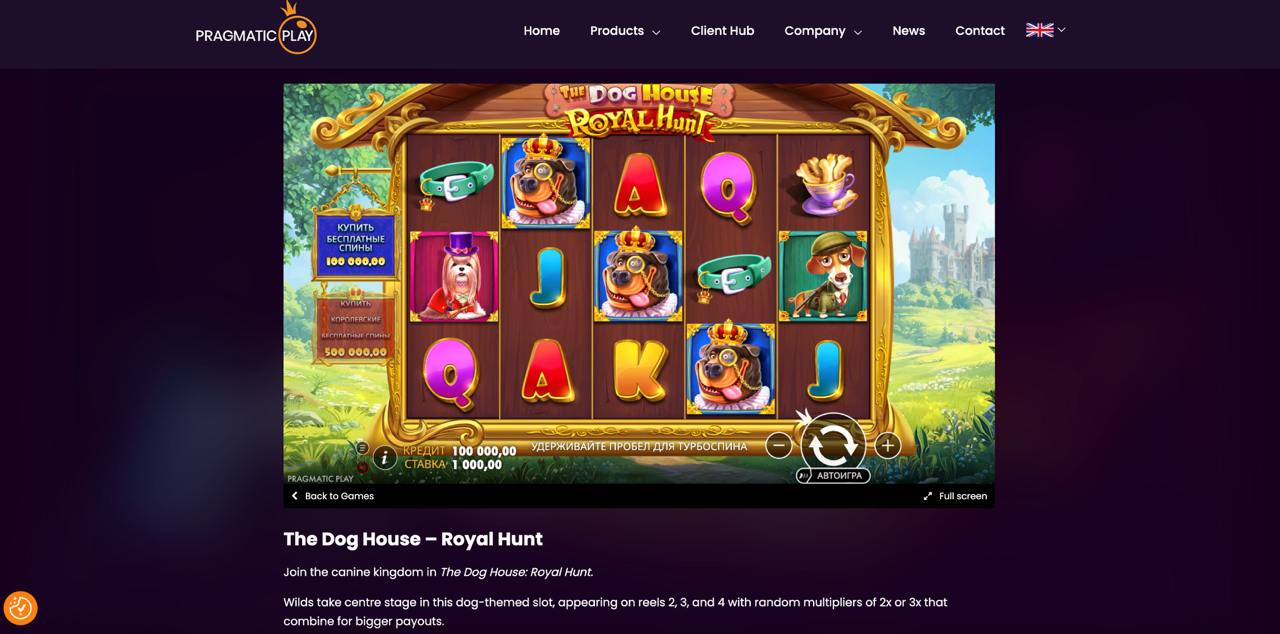
Task: Click the Dog House Royal Hunt game logo
Action: pos(636,110)
